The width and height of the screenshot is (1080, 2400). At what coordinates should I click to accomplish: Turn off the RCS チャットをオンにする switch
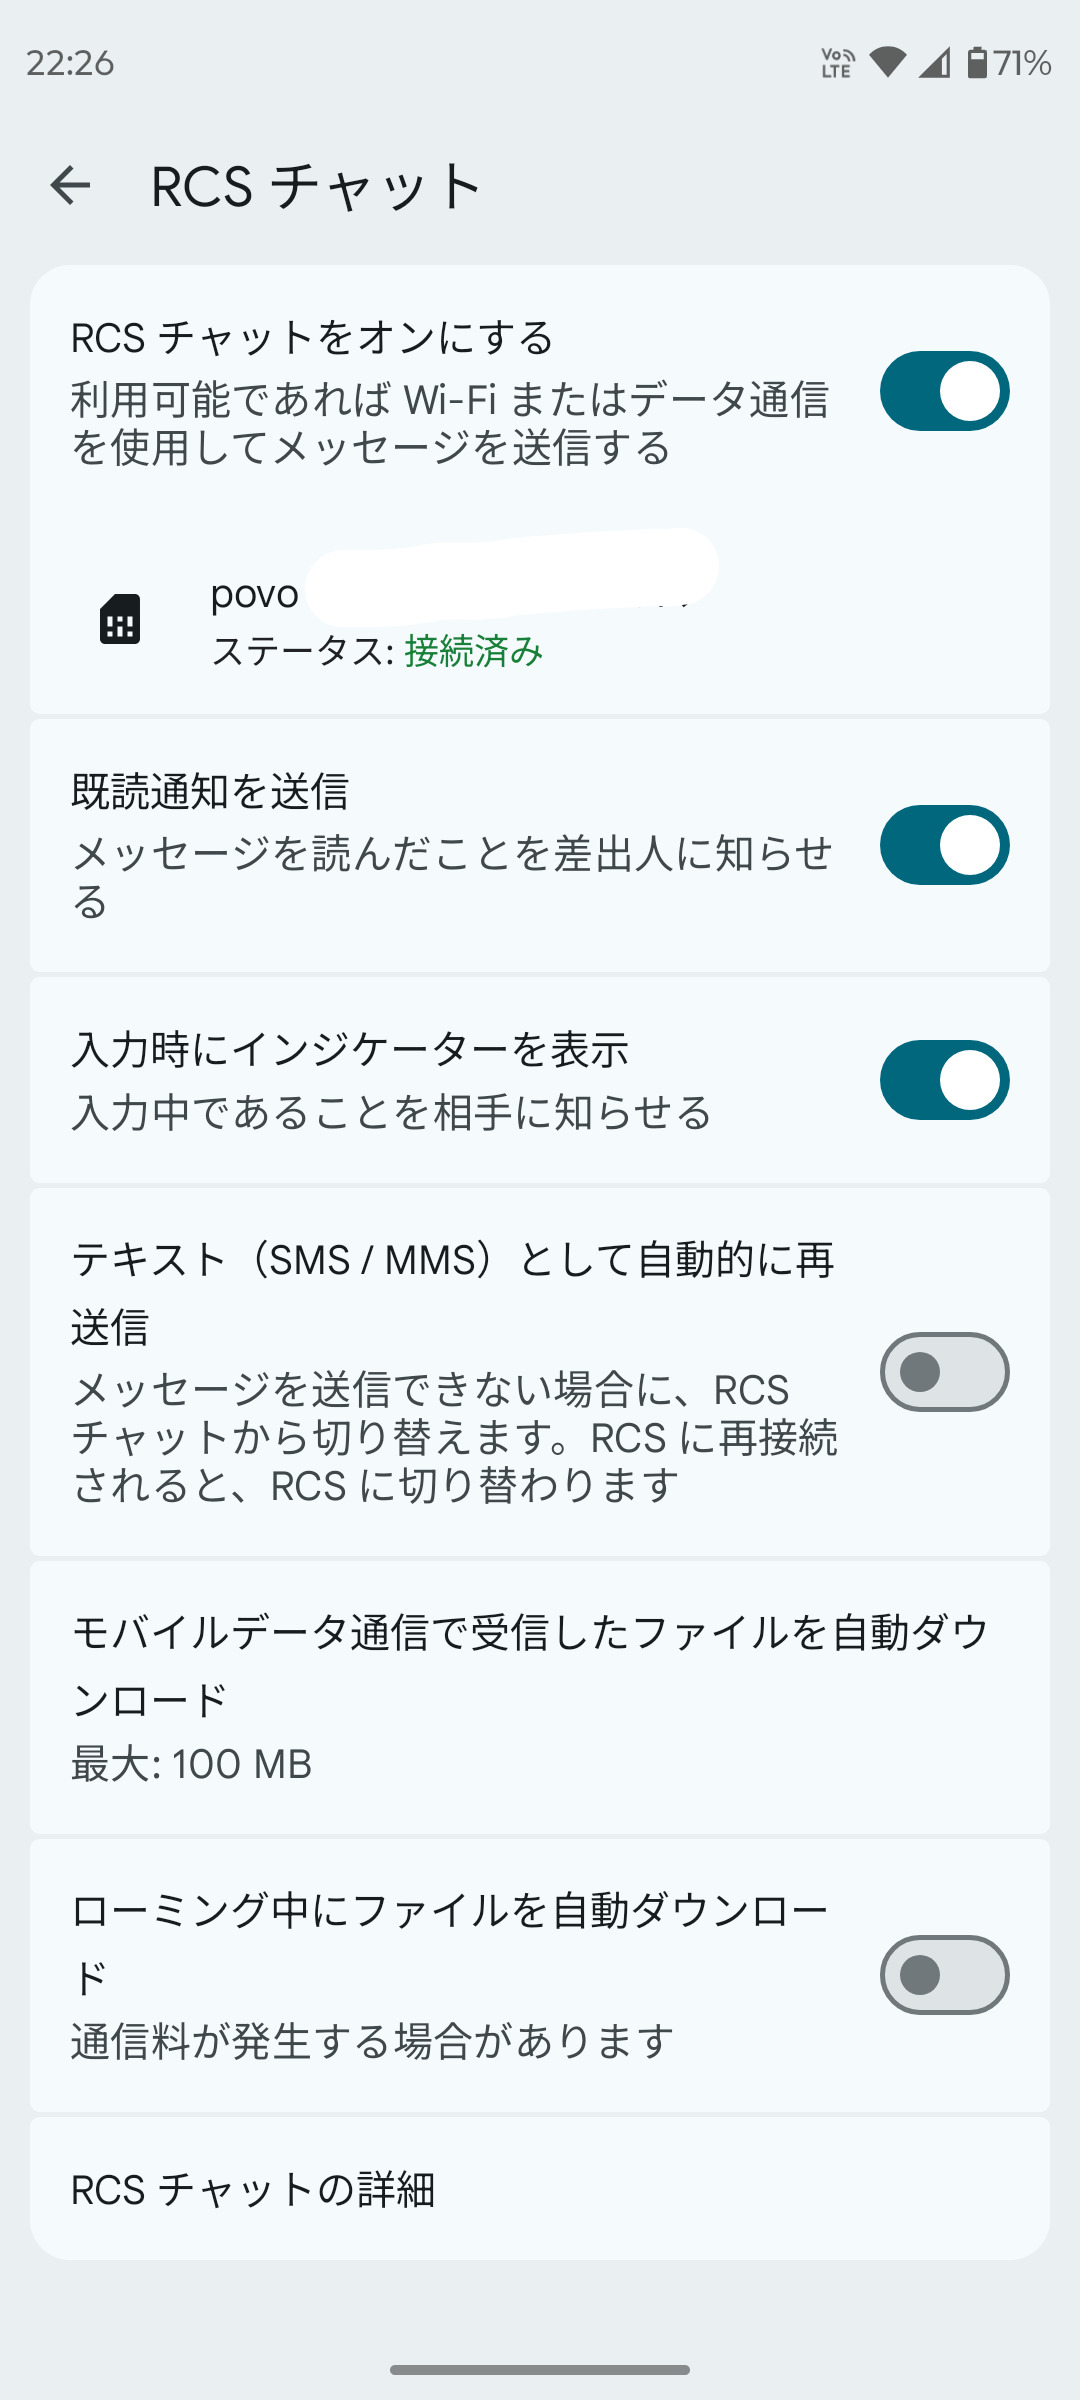(x=944, y=391)
